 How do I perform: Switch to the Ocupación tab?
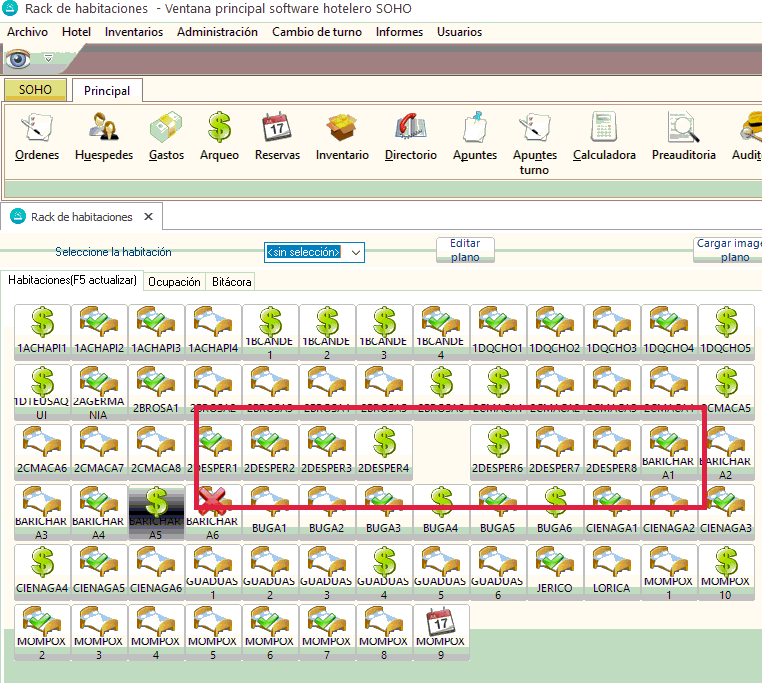pyautogui.click(x=174, y=282)
